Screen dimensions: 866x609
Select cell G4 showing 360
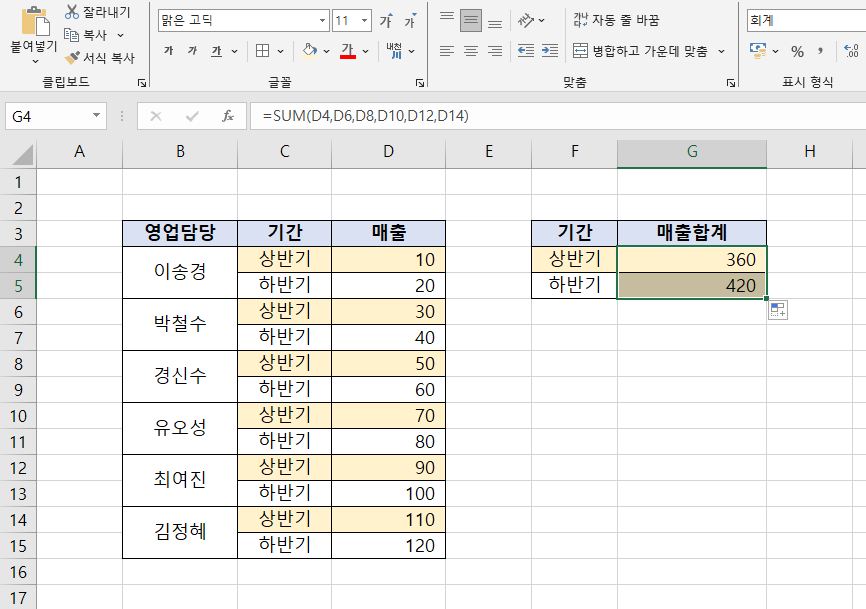click(692, 260)
